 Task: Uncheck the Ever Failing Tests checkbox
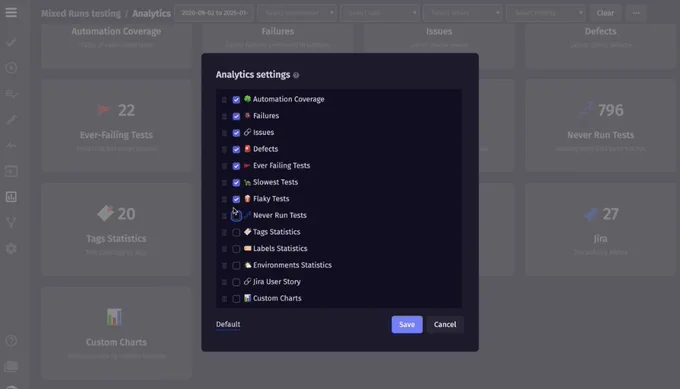point(236,166)
